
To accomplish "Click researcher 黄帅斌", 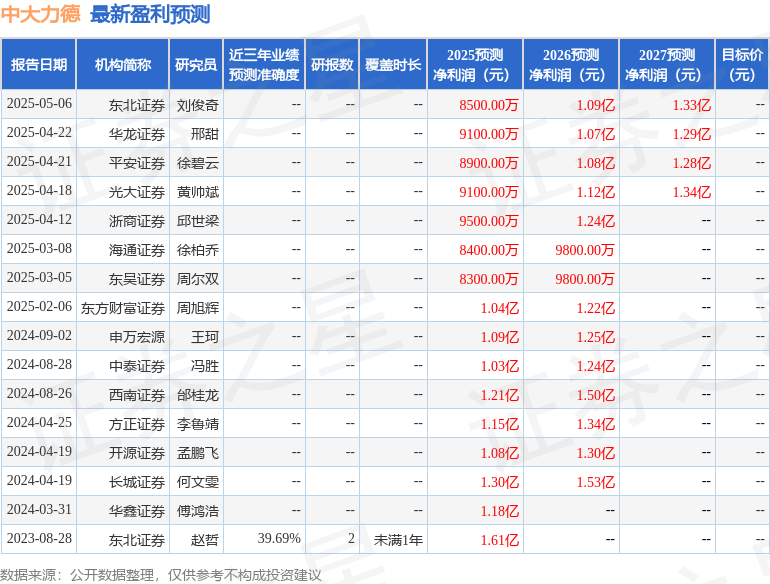I will click(197, 192).
